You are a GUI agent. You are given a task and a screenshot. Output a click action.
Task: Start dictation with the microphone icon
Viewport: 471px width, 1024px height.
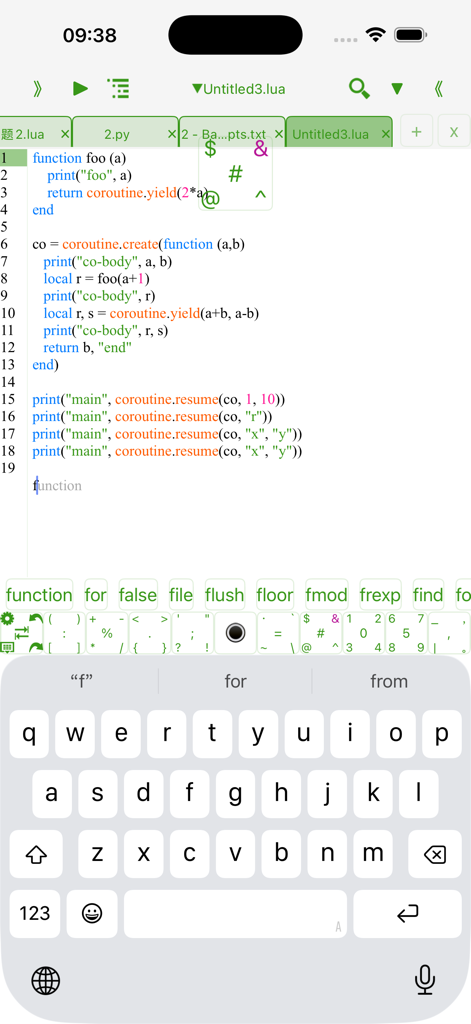[x=425, y=980]
